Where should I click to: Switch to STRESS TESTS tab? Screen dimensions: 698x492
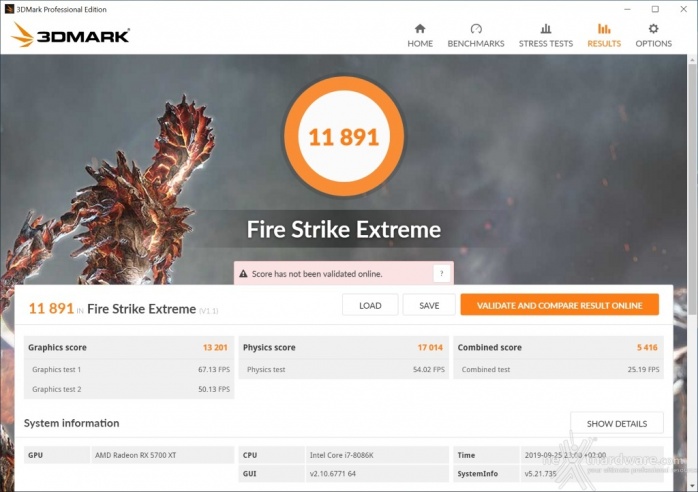pyautogui.click(x=546, y=36)
